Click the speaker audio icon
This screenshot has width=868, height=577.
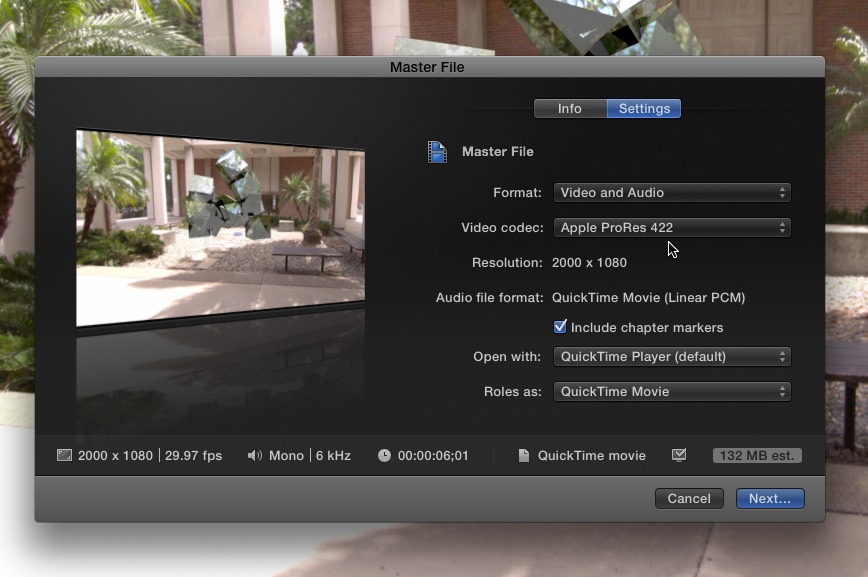click(254, 455)
